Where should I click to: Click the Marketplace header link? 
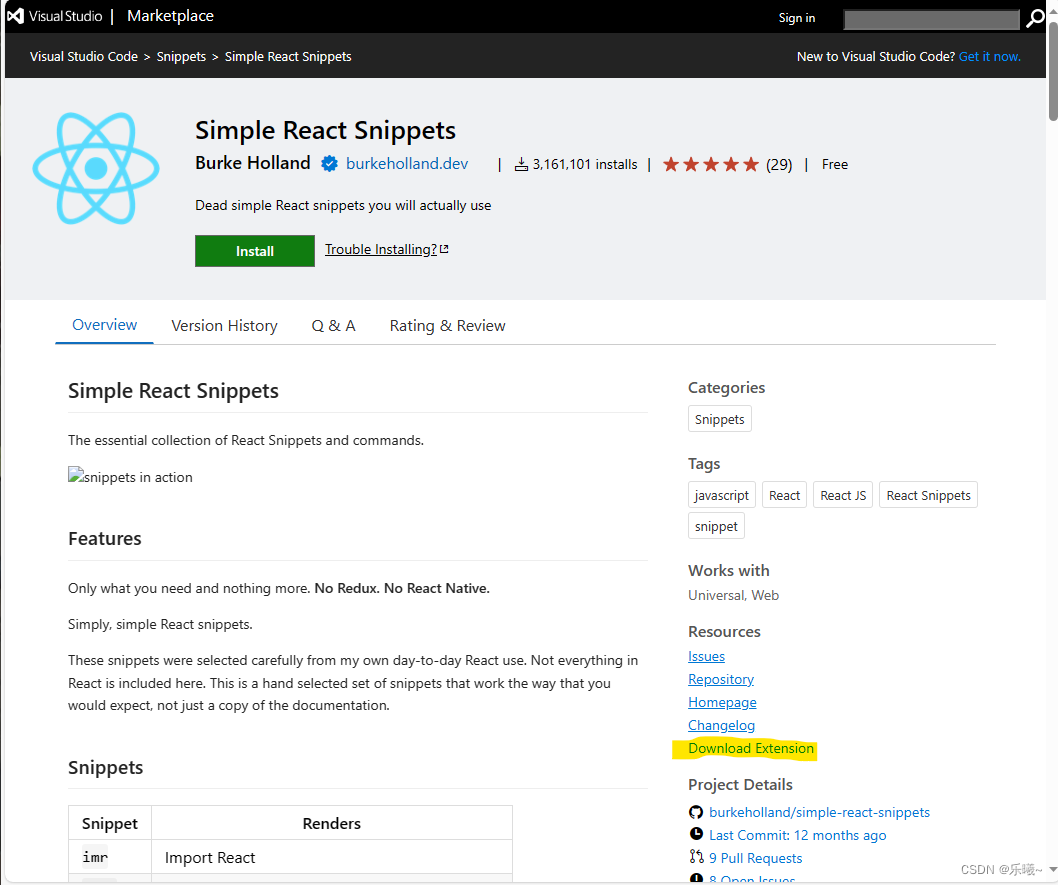170,16
